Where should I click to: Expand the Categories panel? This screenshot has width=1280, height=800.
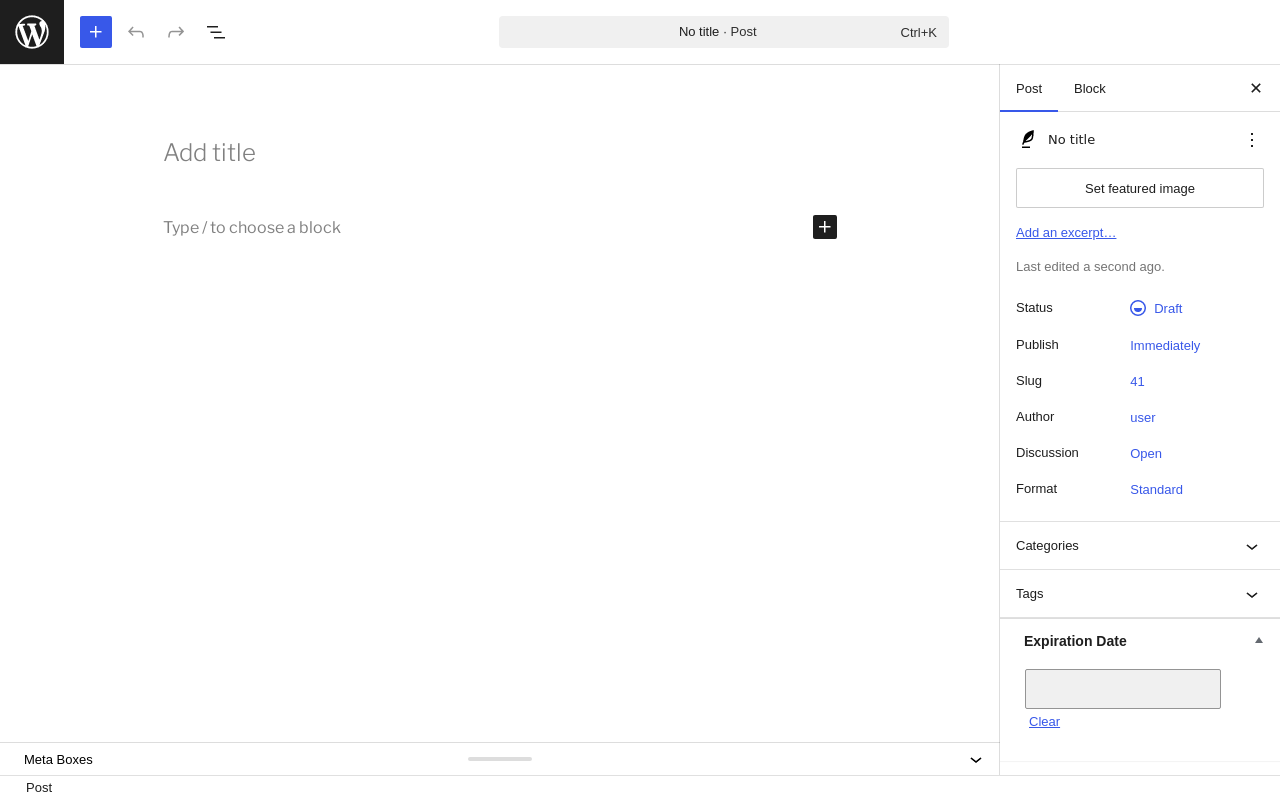[x=1140, y=546]
